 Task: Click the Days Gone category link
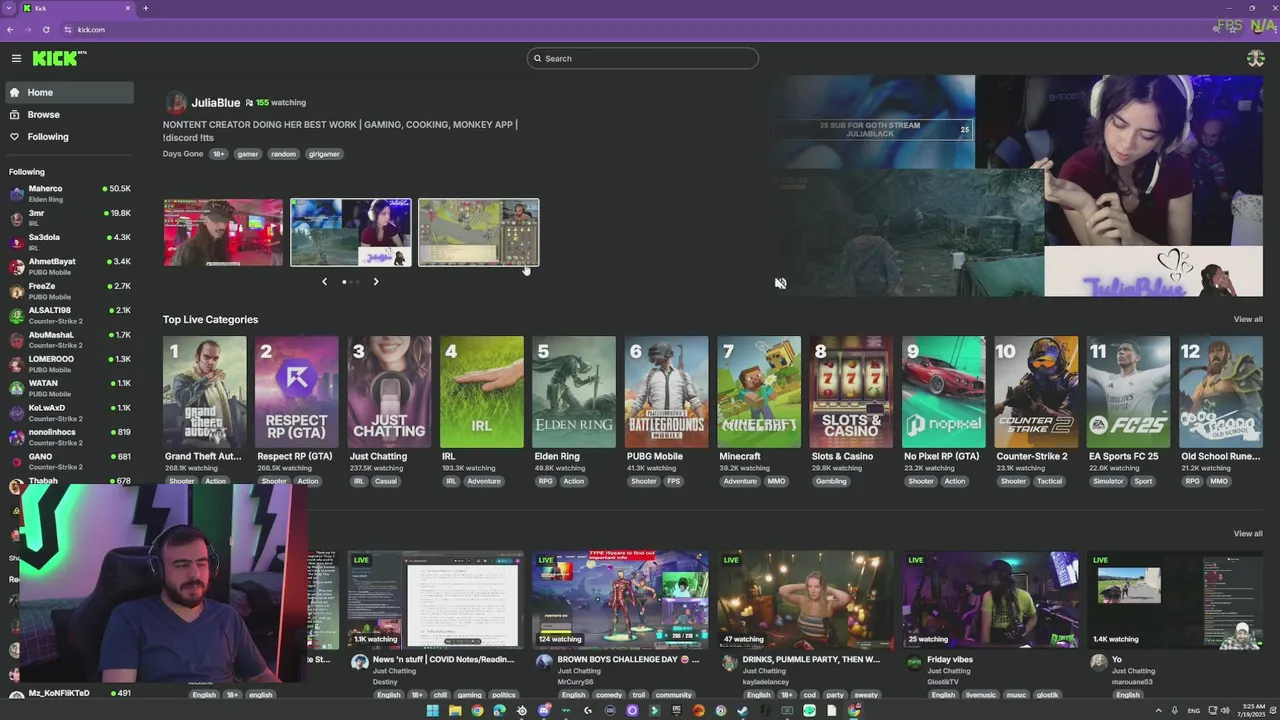pos(183,154)
